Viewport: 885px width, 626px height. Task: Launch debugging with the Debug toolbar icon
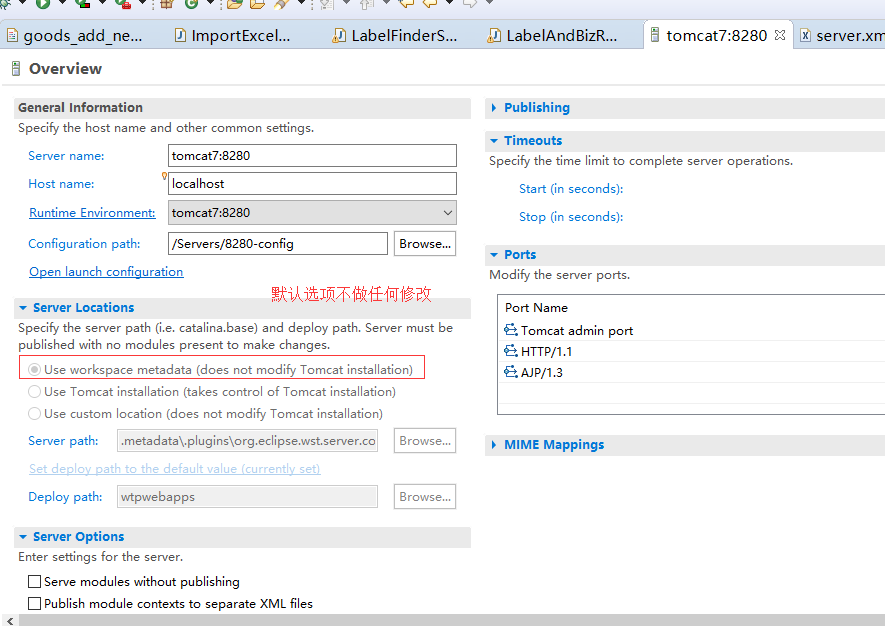pyautogui.click(x=5, y=6)
